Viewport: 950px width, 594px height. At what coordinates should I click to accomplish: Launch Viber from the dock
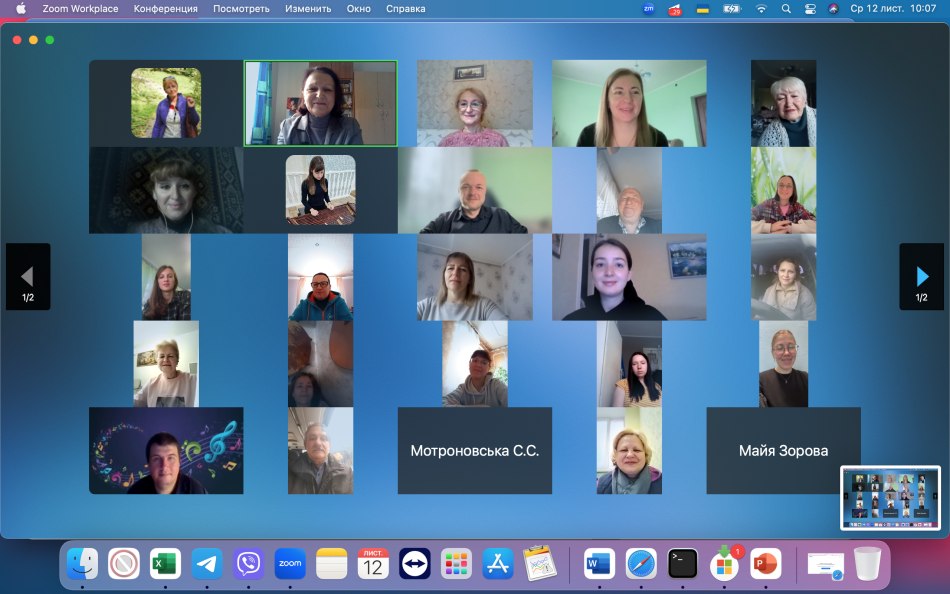click(x=248, y=564)
